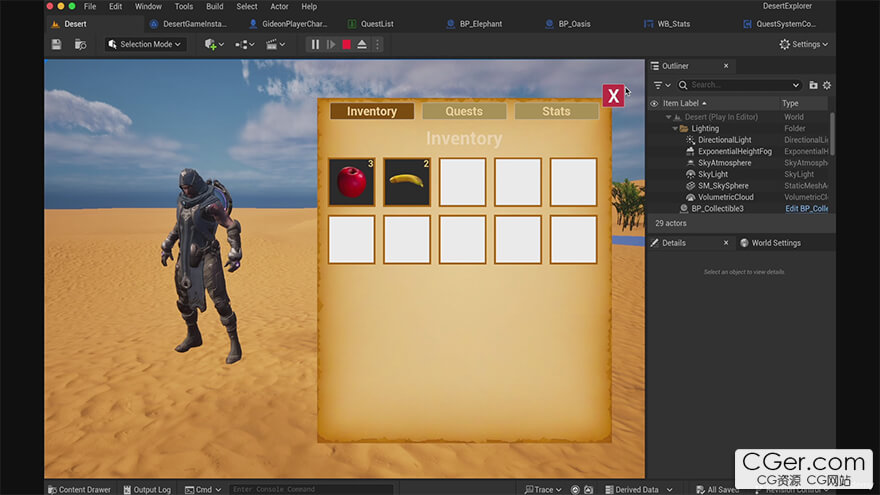Screen dimensions: 880x495
Task: Advance one frame with the step button
Action: [331, 44]
